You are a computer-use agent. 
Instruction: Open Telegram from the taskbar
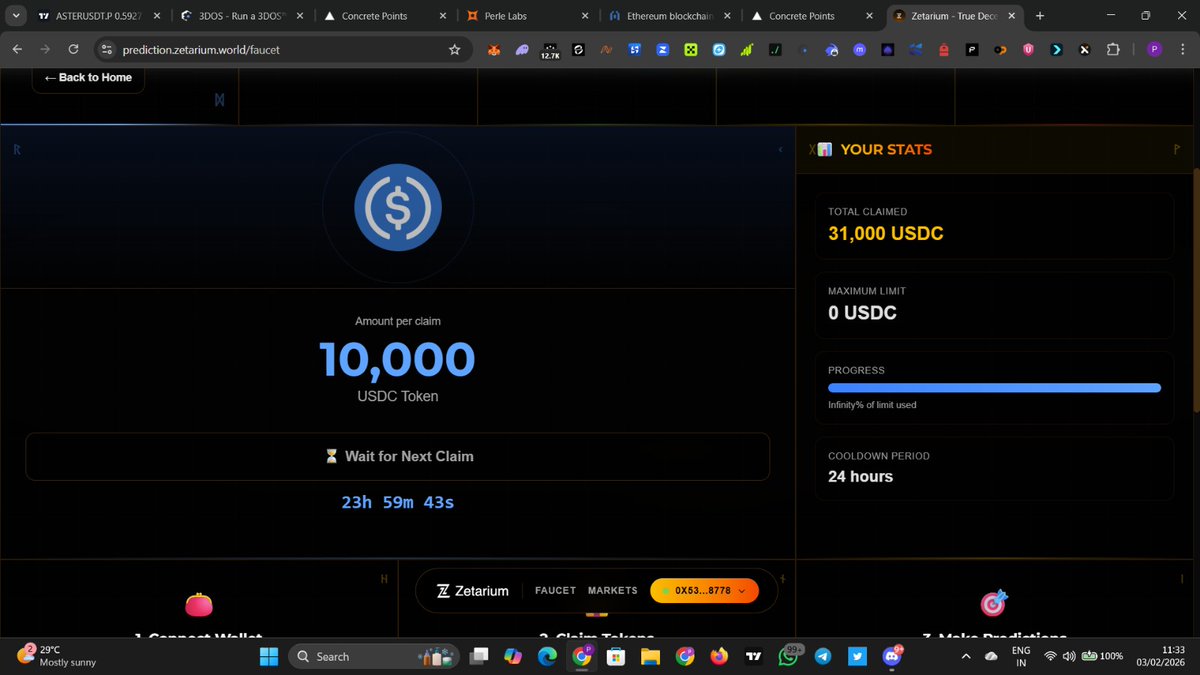coord(823,656)
